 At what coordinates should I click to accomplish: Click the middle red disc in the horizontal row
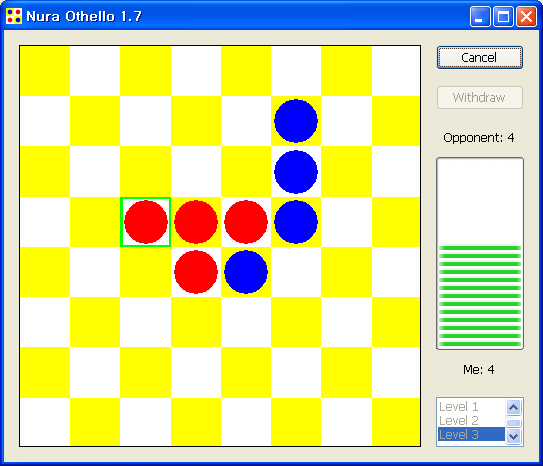pyautogui.click(x=196, y=222)
